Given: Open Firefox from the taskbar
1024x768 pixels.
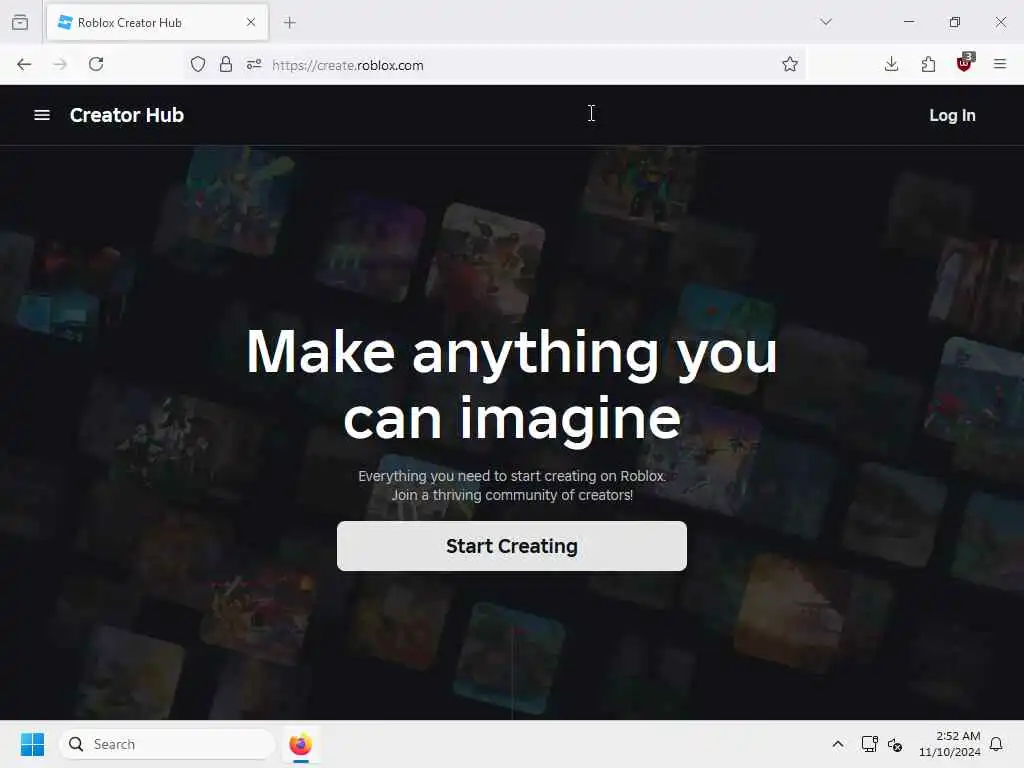Looking at the screenshot, I should coord(300,744).
